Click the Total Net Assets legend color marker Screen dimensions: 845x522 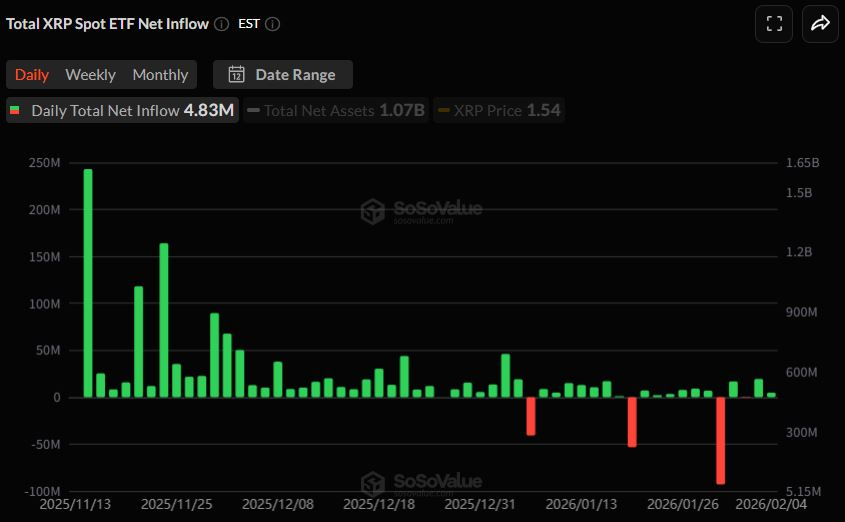254,111
